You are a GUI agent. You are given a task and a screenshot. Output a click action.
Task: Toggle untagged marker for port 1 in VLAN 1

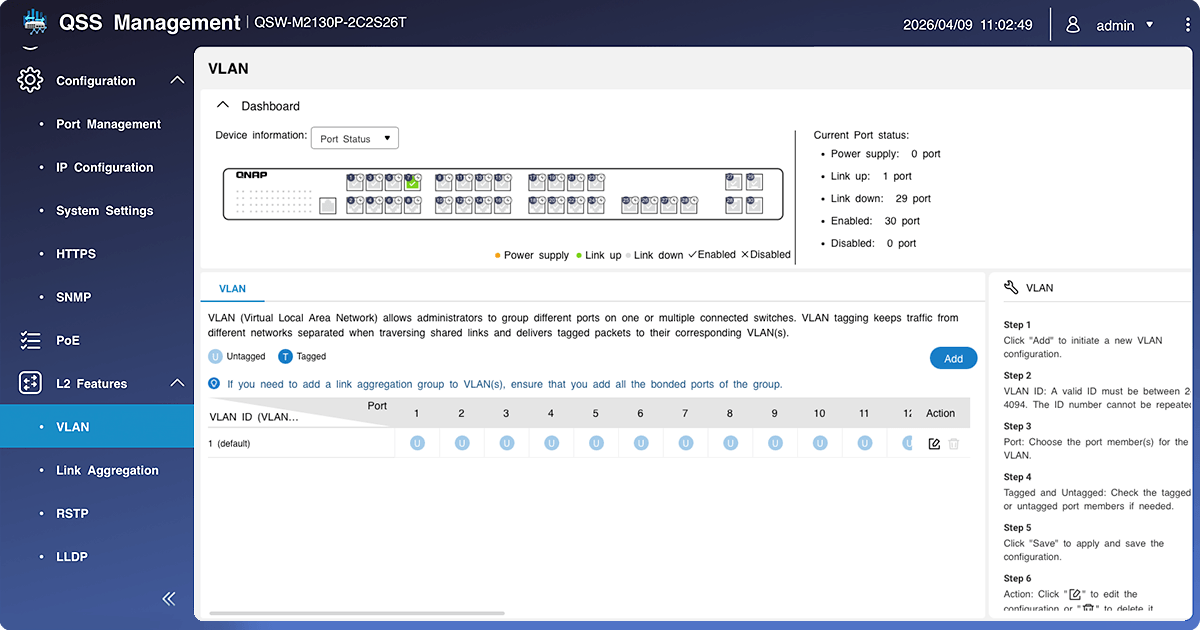tap(417, 443)
